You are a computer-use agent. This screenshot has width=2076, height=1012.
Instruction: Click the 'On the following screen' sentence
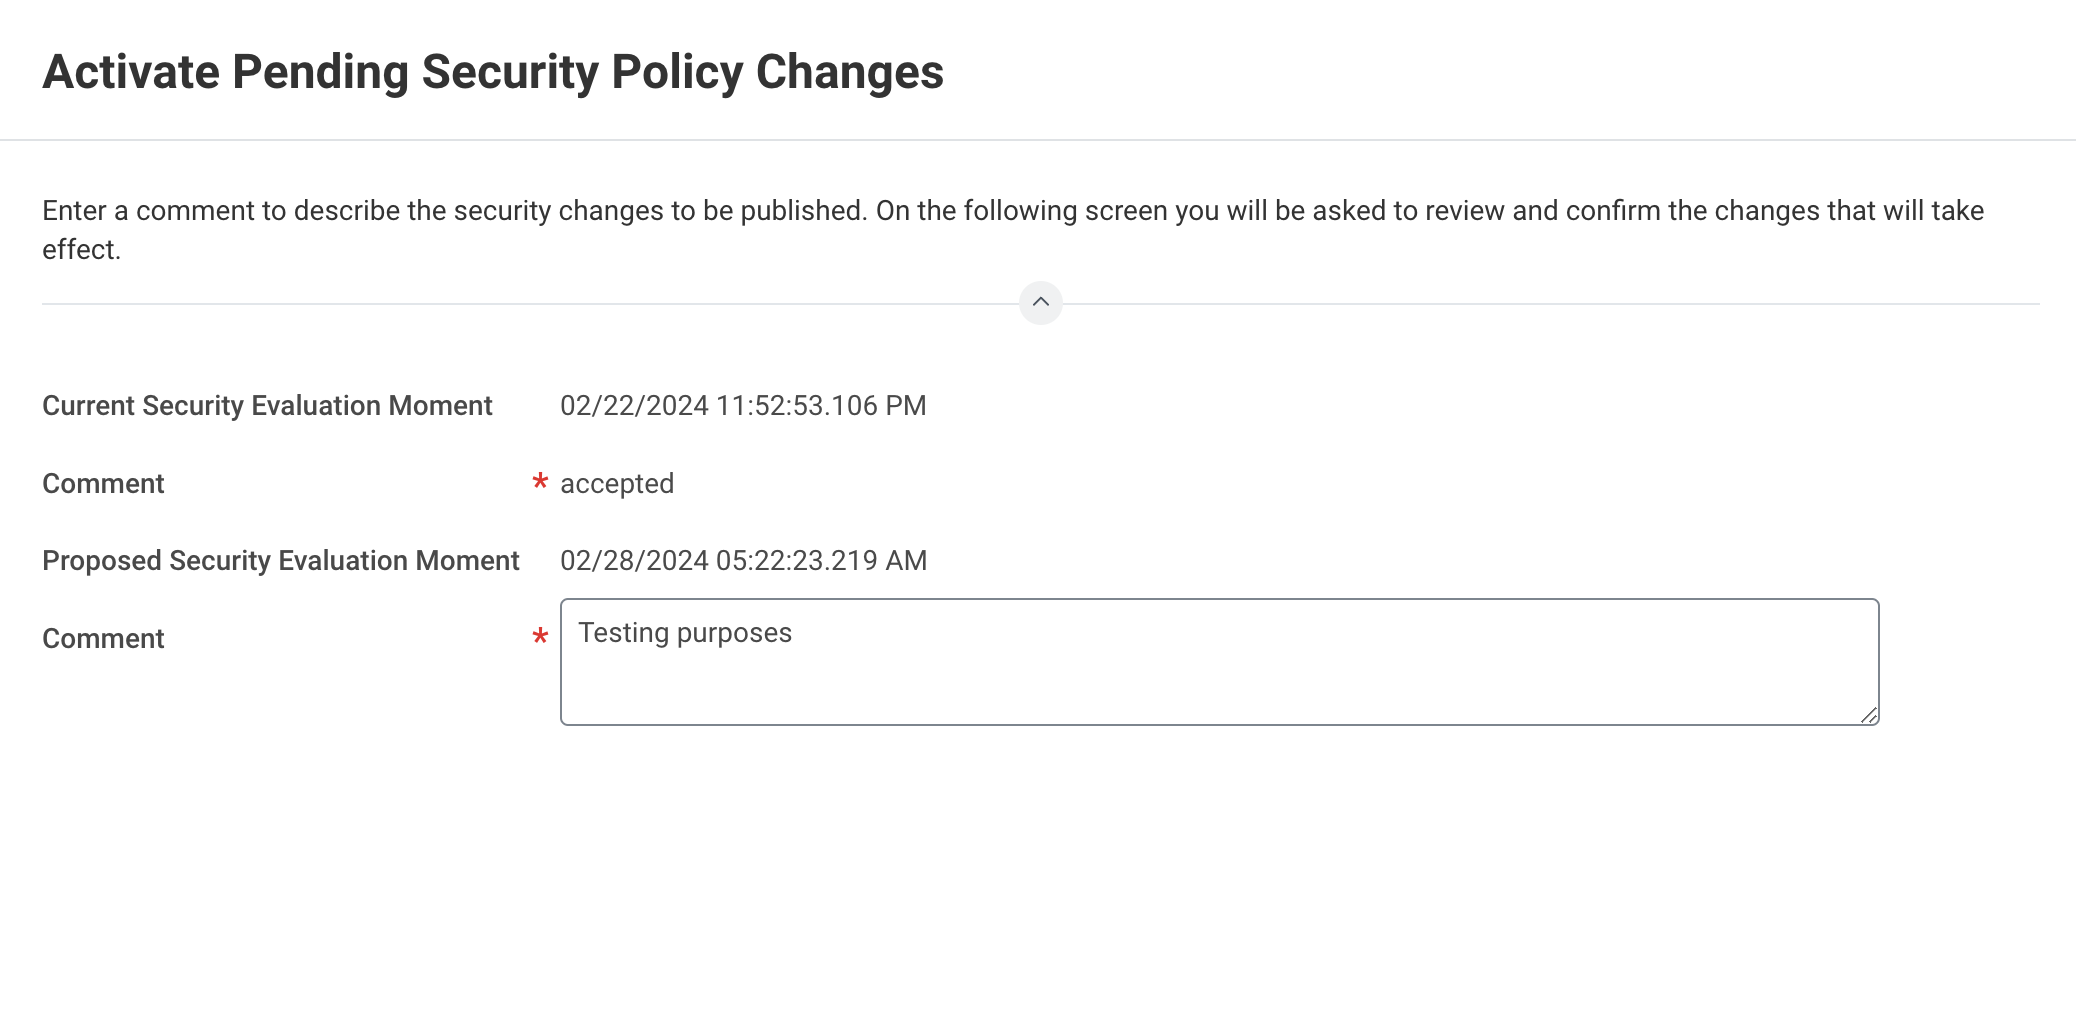pos(1400,211)
